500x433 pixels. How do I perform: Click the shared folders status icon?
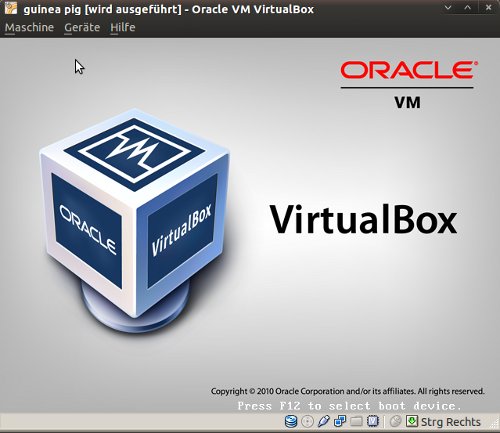pos(356,422)
